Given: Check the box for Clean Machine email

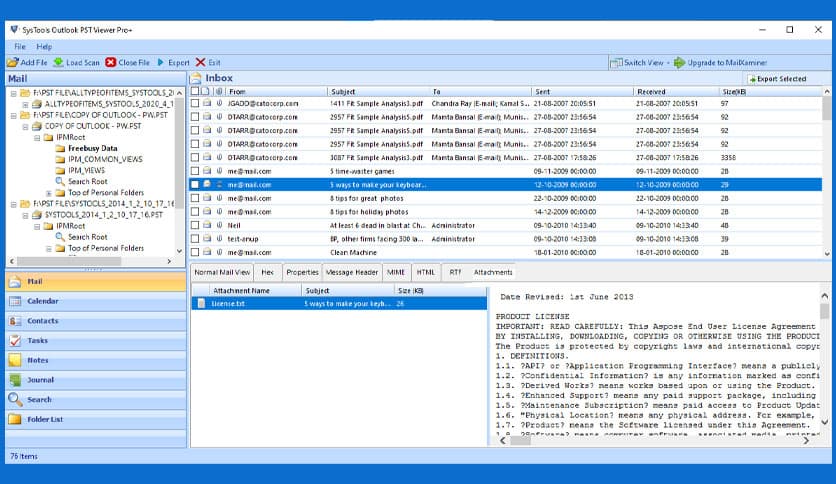Looking at the screenshot, I should pos(195,252).
